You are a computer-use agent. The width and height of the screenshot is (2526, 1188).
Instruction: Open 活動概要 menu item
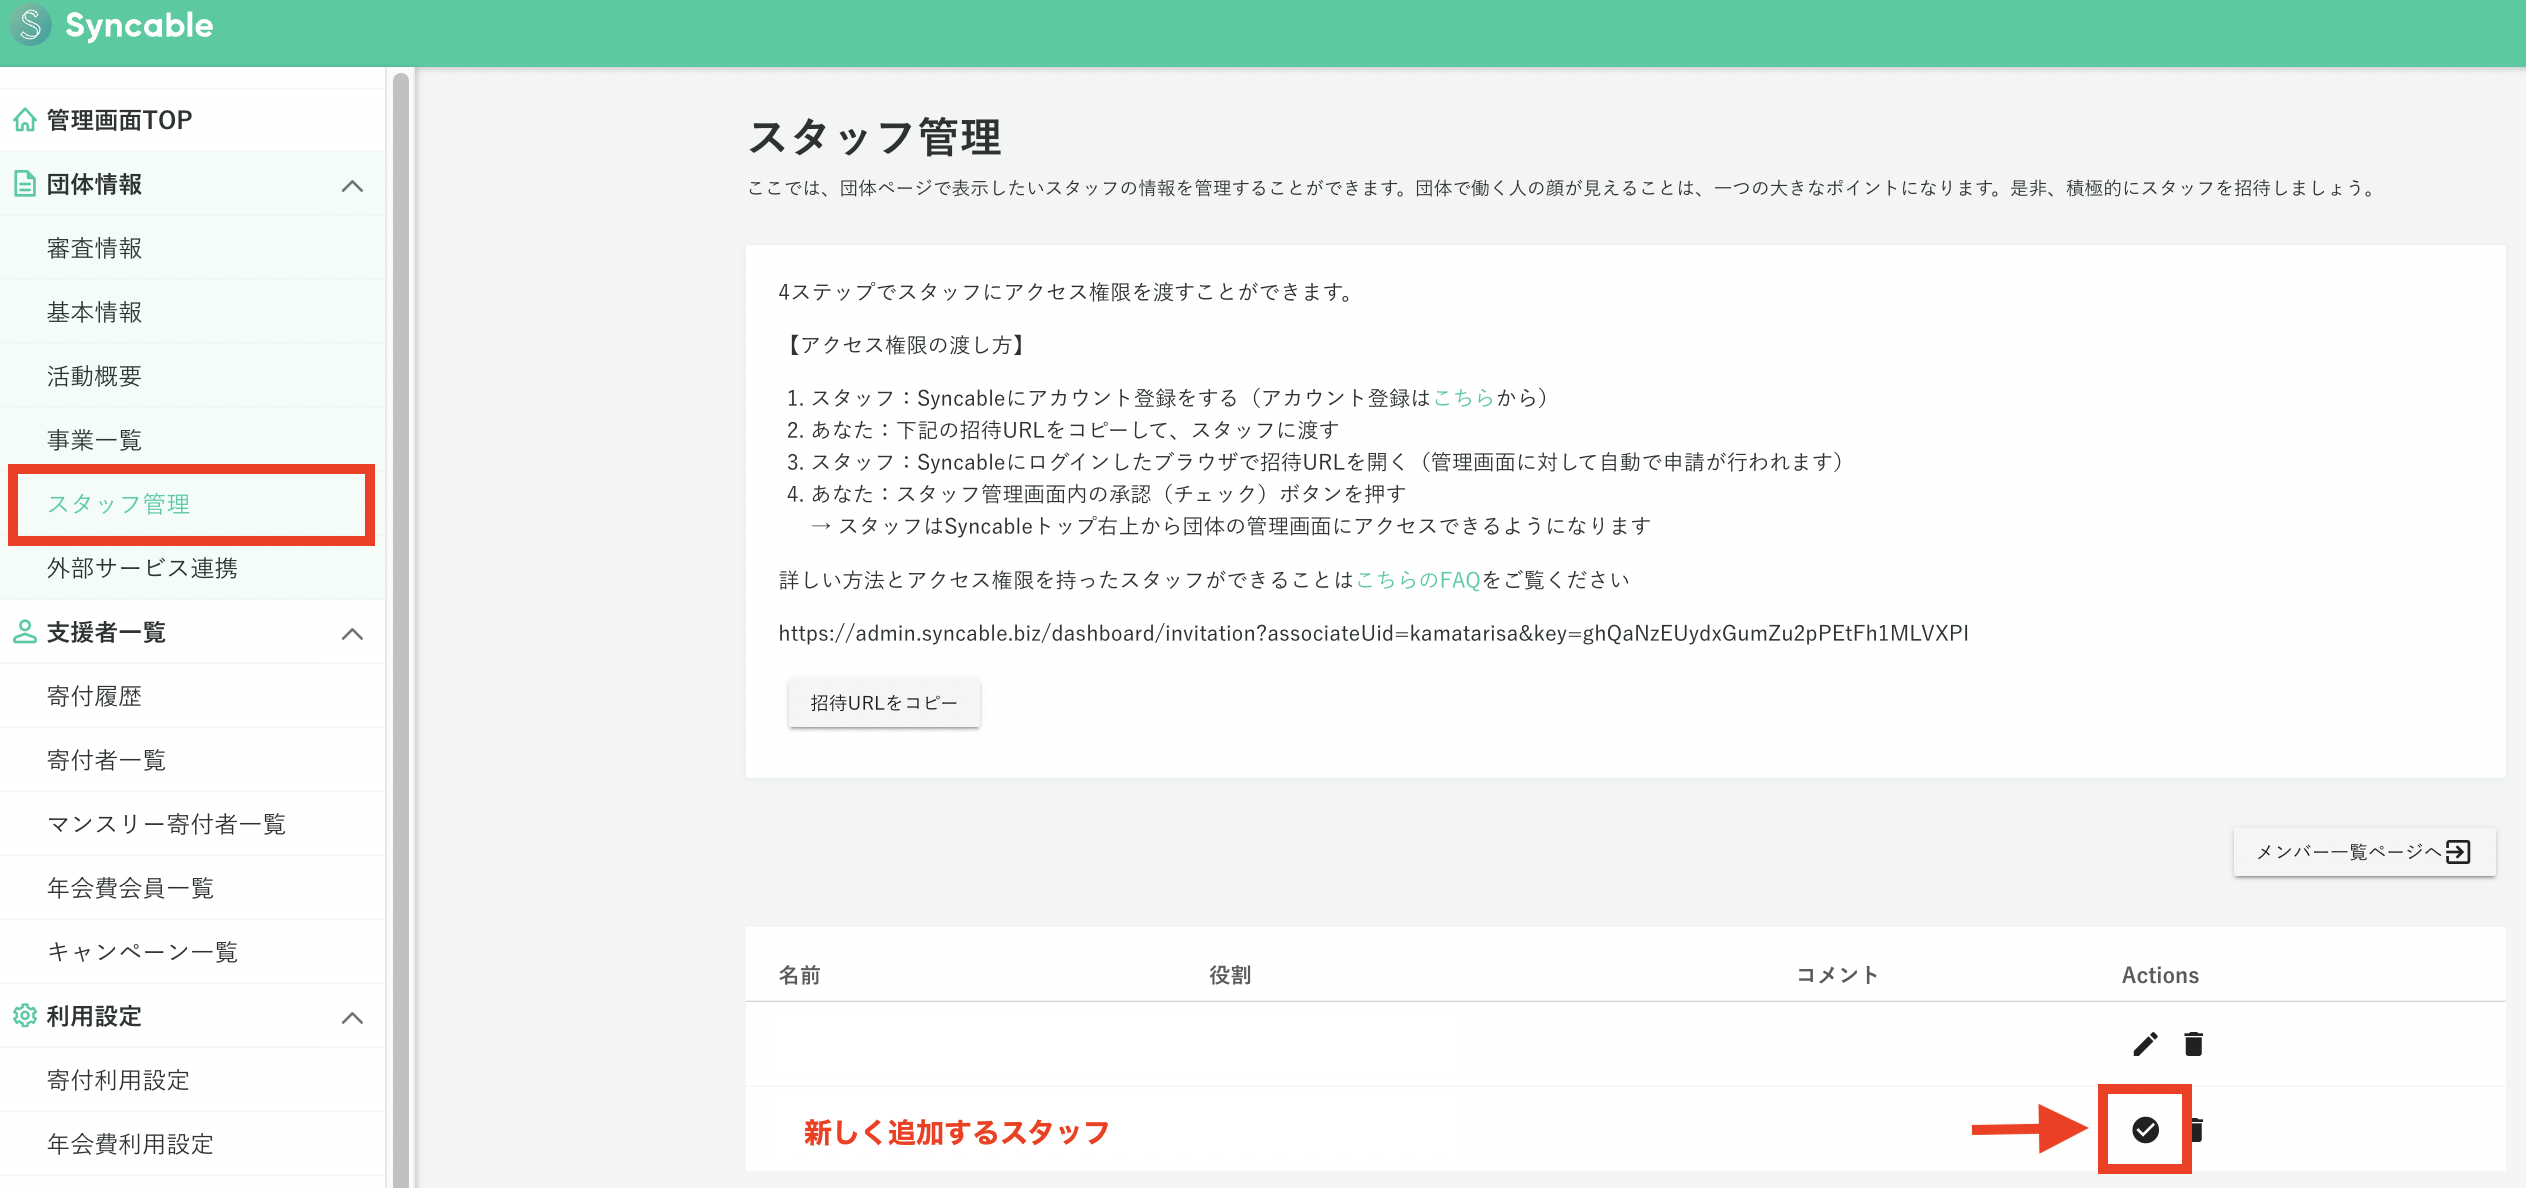[x=192, y=376]
